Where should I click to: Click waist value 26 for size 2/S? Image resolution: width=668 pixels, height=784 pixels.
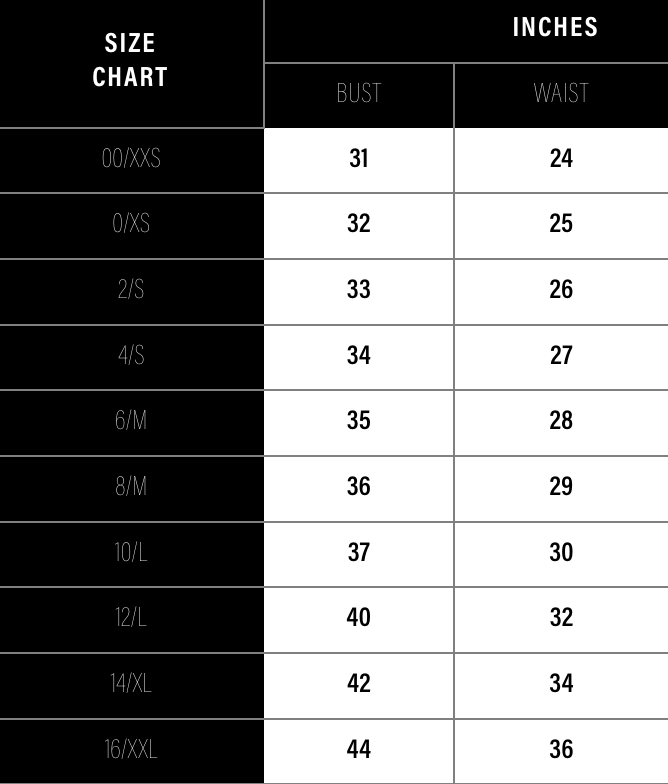pos(561,289)
